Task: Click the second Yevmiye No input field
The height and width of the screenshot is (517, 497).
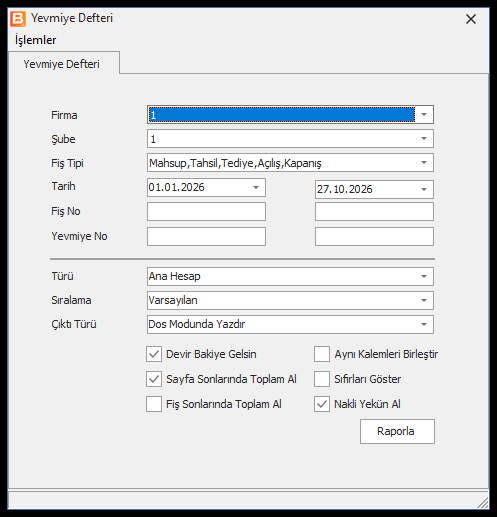Action: click(374, 236)
